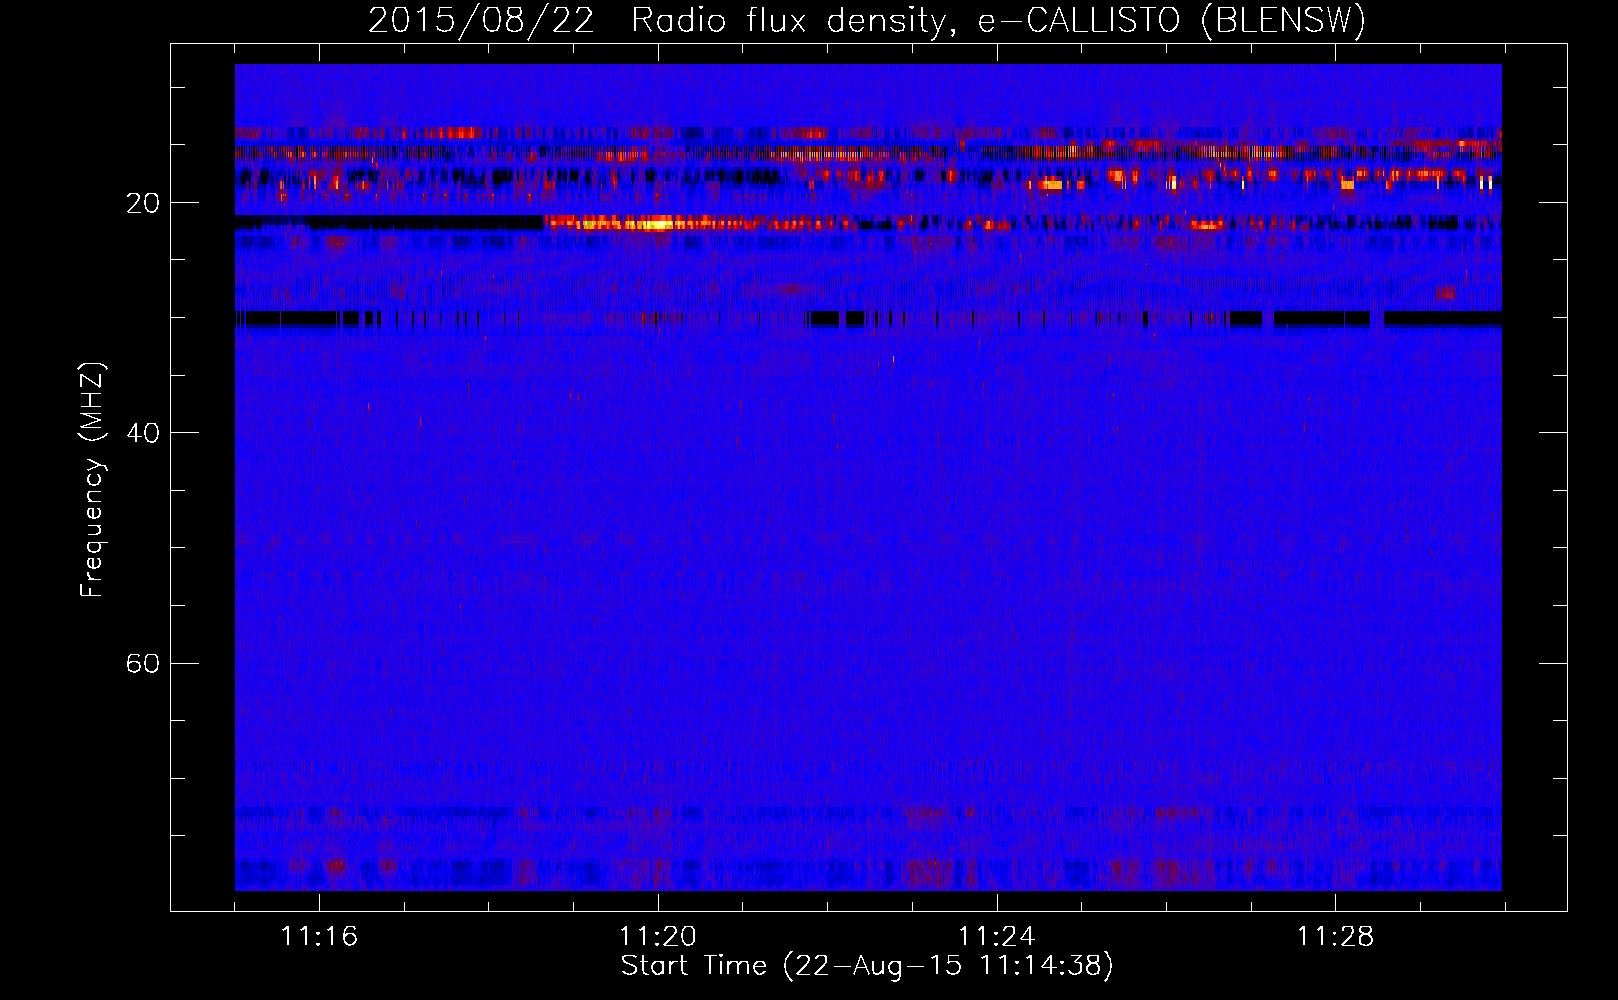
Task: Click the 11:20 time tick label
Action: 658,937
